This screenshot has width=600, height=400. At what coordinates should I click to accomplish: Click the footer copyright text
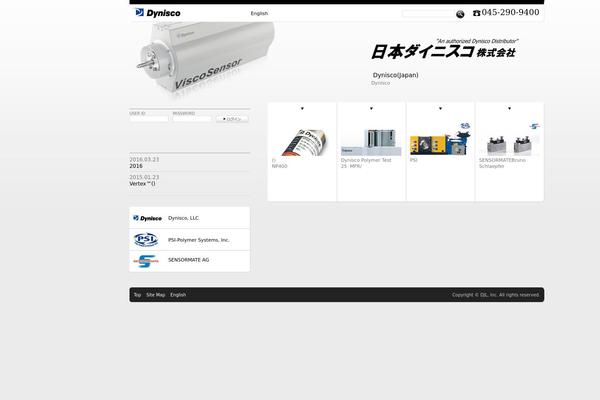click(496, 295)
